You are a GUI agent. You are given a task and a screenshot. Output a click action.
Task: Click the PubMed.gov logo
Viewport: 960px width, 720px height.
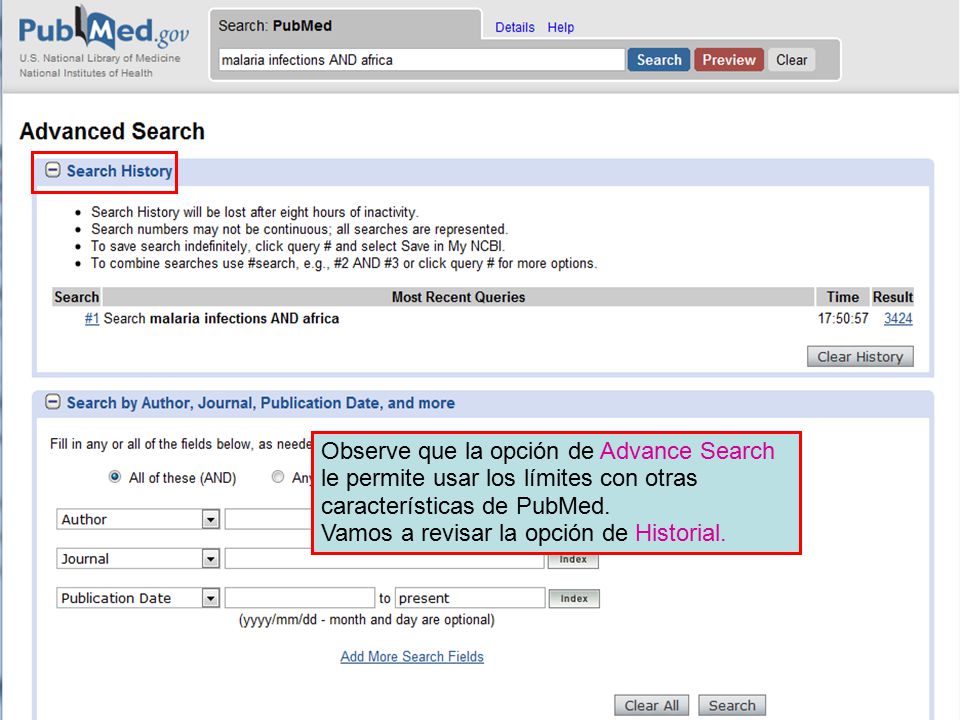tap(104, 31)
